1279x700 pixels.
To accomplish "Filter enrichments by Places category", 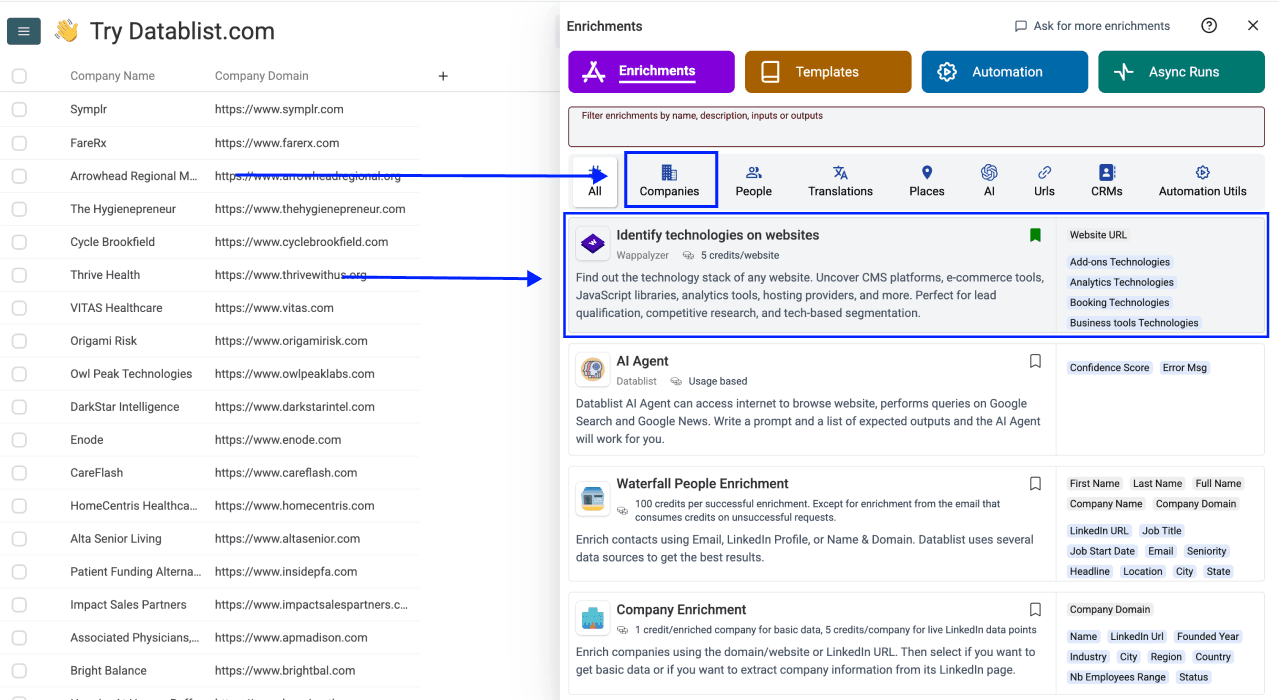I will click(926, 181).
